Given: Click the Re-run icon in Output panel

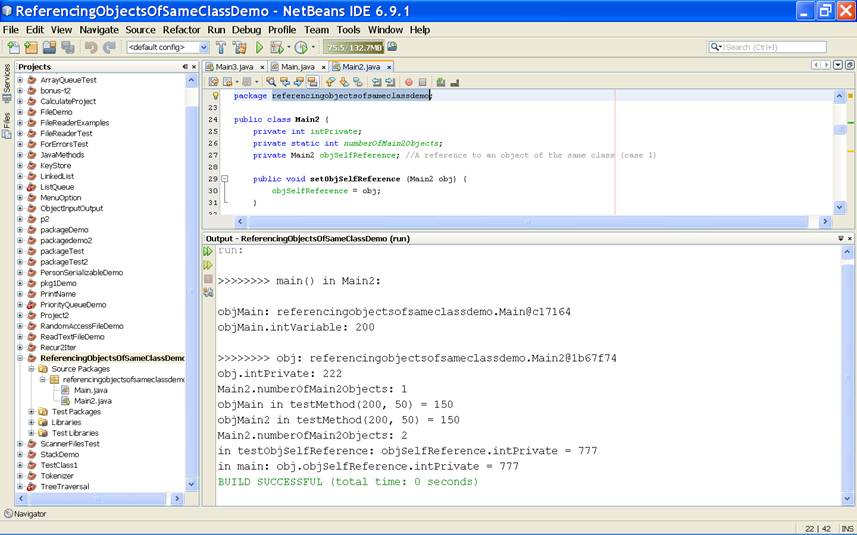Looking at the screenshot, I should click(x=209, y=252).
